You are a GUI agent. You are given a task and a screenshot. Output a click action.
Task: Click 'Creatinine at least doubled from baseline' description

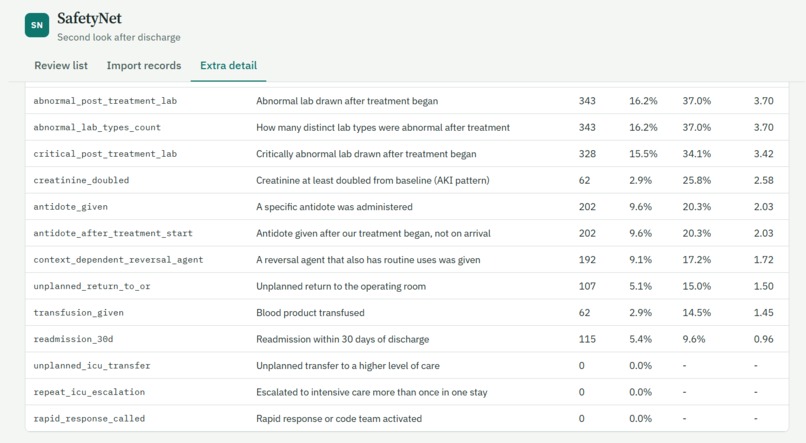[373, 180]
